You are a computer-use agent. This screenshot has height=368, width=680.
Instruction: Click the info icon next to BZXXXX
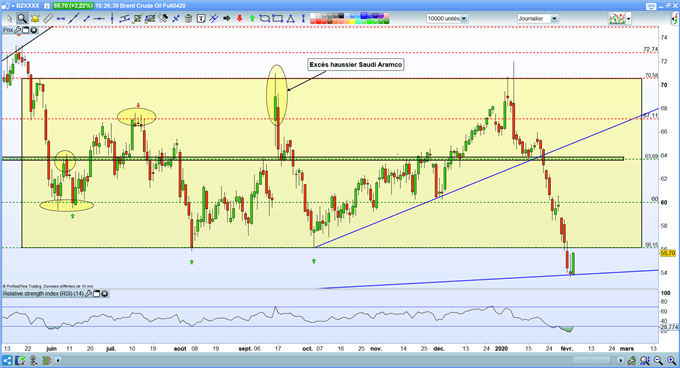coord(47,6)
